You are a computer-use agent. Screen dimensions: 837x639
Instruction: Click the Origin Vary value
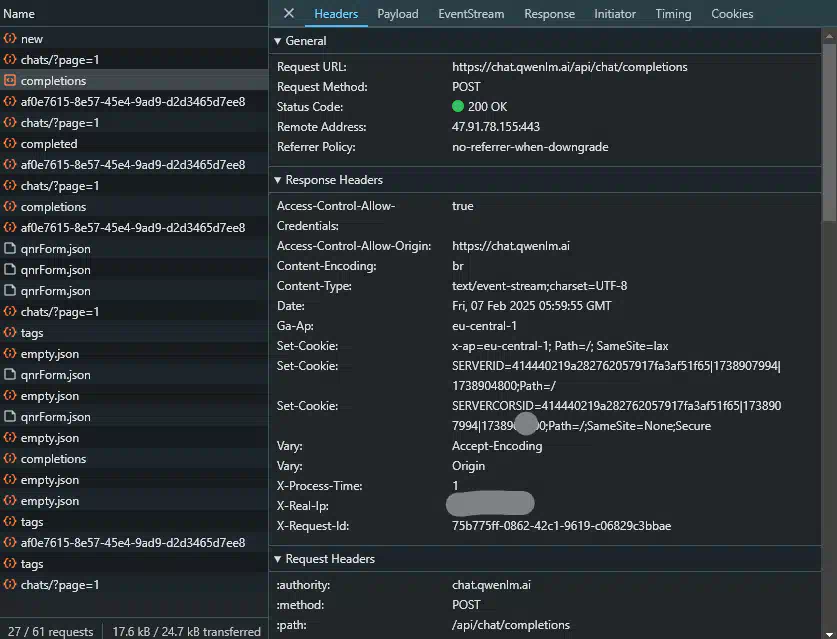(468, 466)
